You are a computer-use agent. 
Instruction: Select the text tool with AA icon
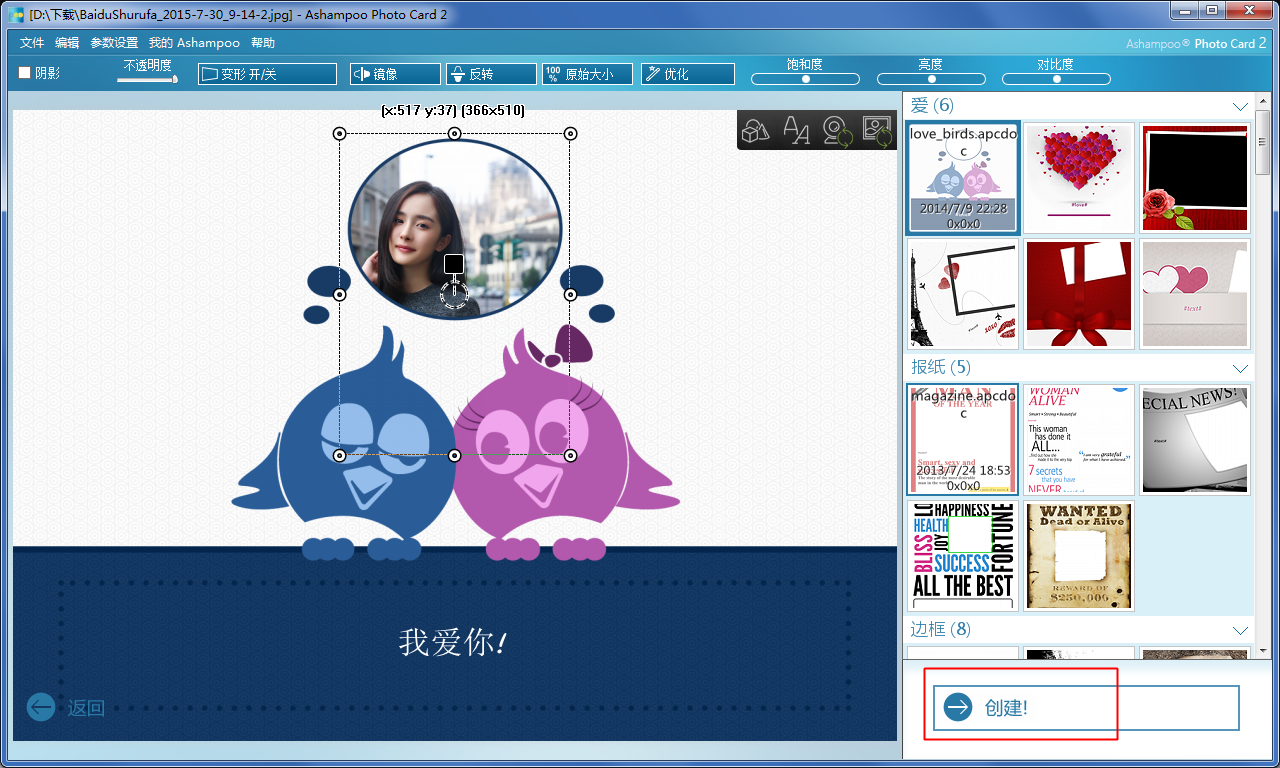[796, 130]
